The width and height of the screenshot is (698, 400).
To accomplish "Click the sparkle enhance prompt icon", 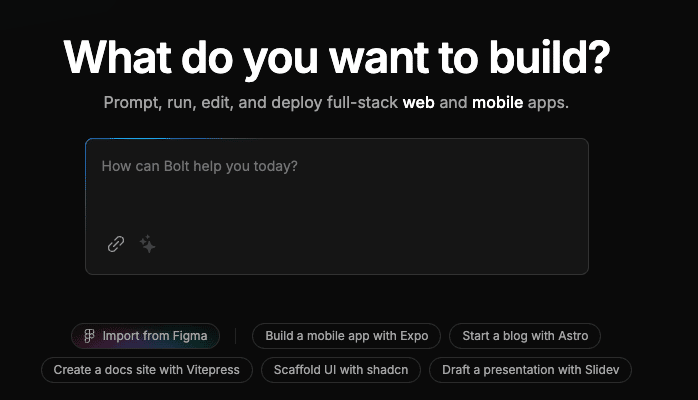I will 148,244.
